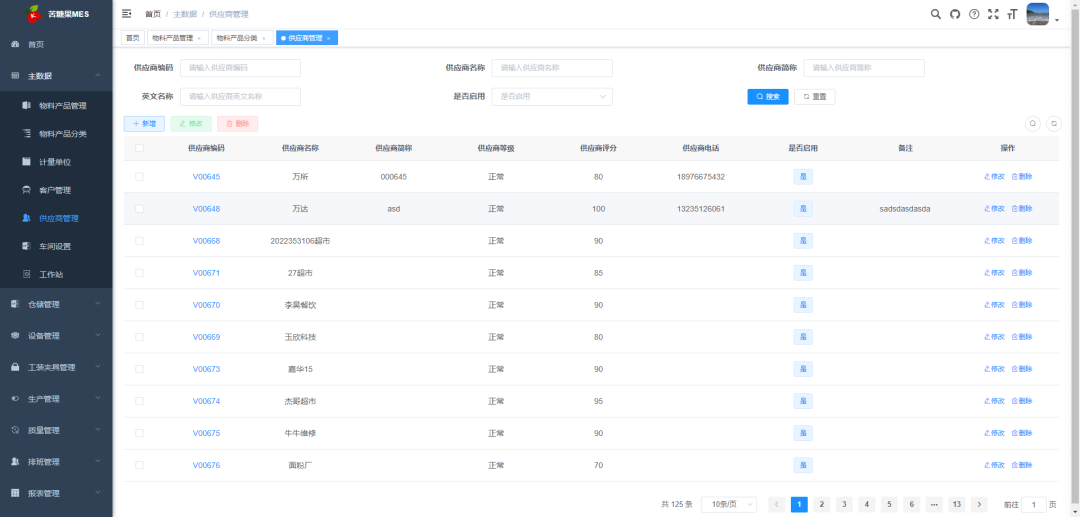1080x517 pixels.
Task: Switch to the 物料产品管理 tab
Action: coord(176,38)
